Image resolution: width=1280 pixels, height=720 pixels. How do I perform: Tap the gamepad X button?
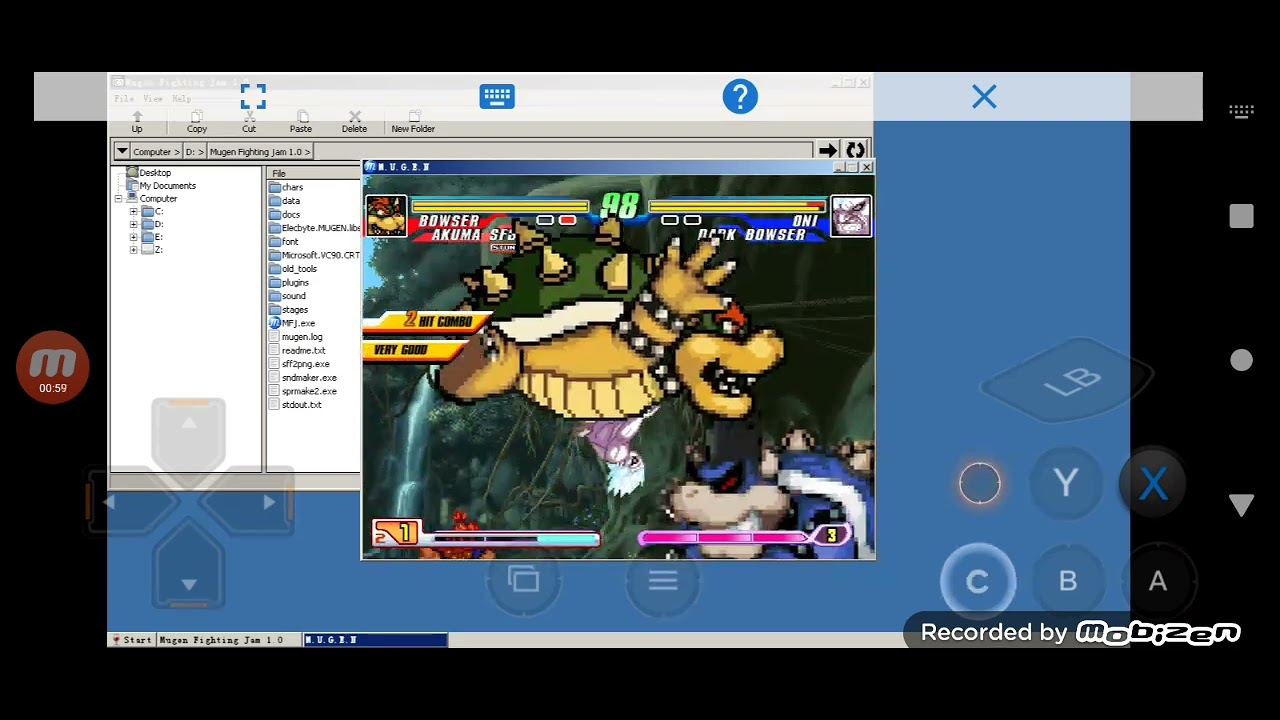tap(1154, 484)
